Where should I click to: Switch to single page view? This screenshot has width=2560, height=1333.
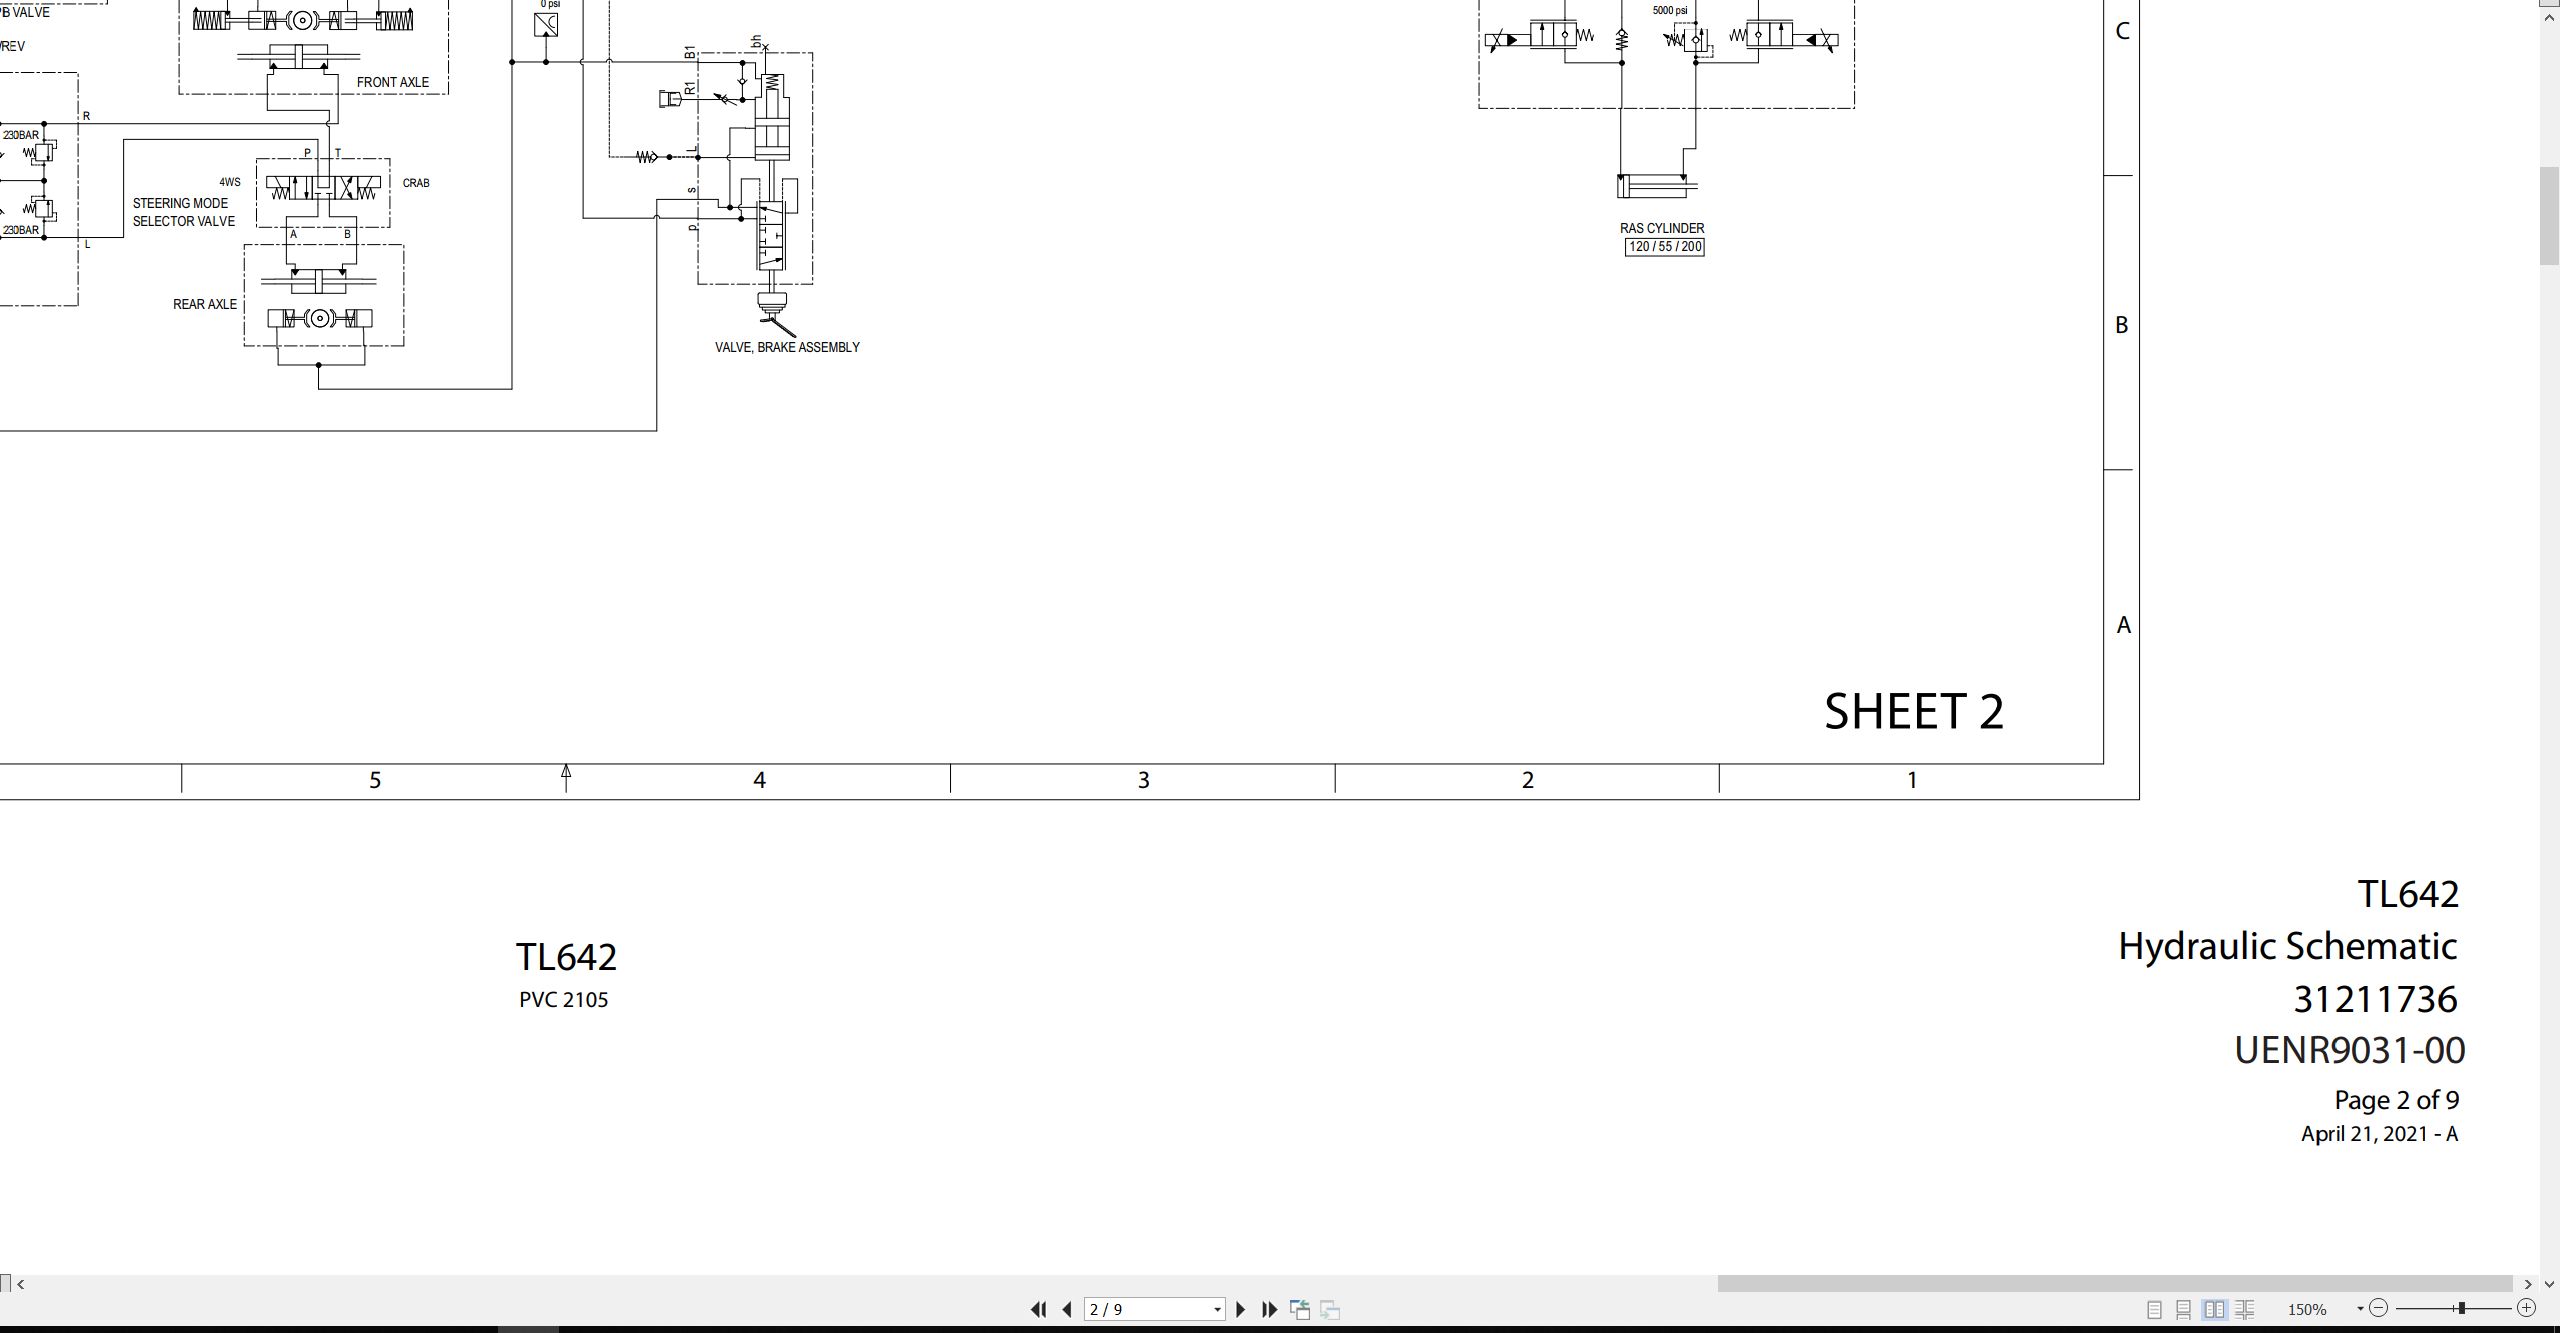(x=2155, y=1309)
